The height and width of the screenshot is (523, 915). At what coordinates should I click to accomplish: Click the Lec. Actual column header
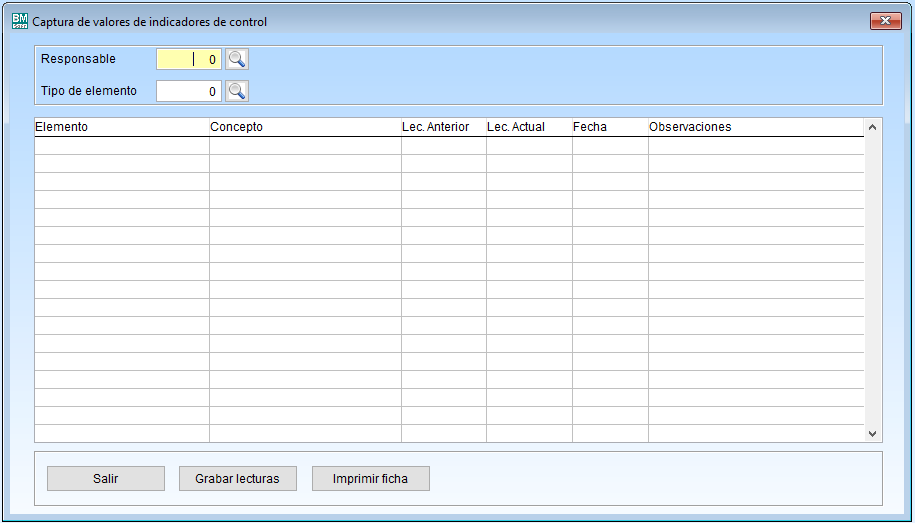[x=528, y=127]
